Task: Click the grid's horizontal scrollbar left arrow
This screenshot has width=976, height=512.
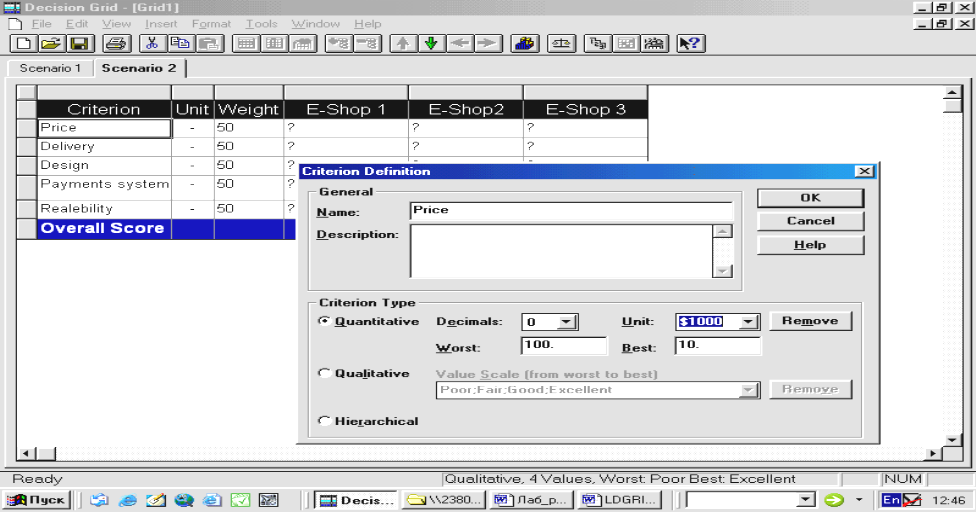Action: 26,454
